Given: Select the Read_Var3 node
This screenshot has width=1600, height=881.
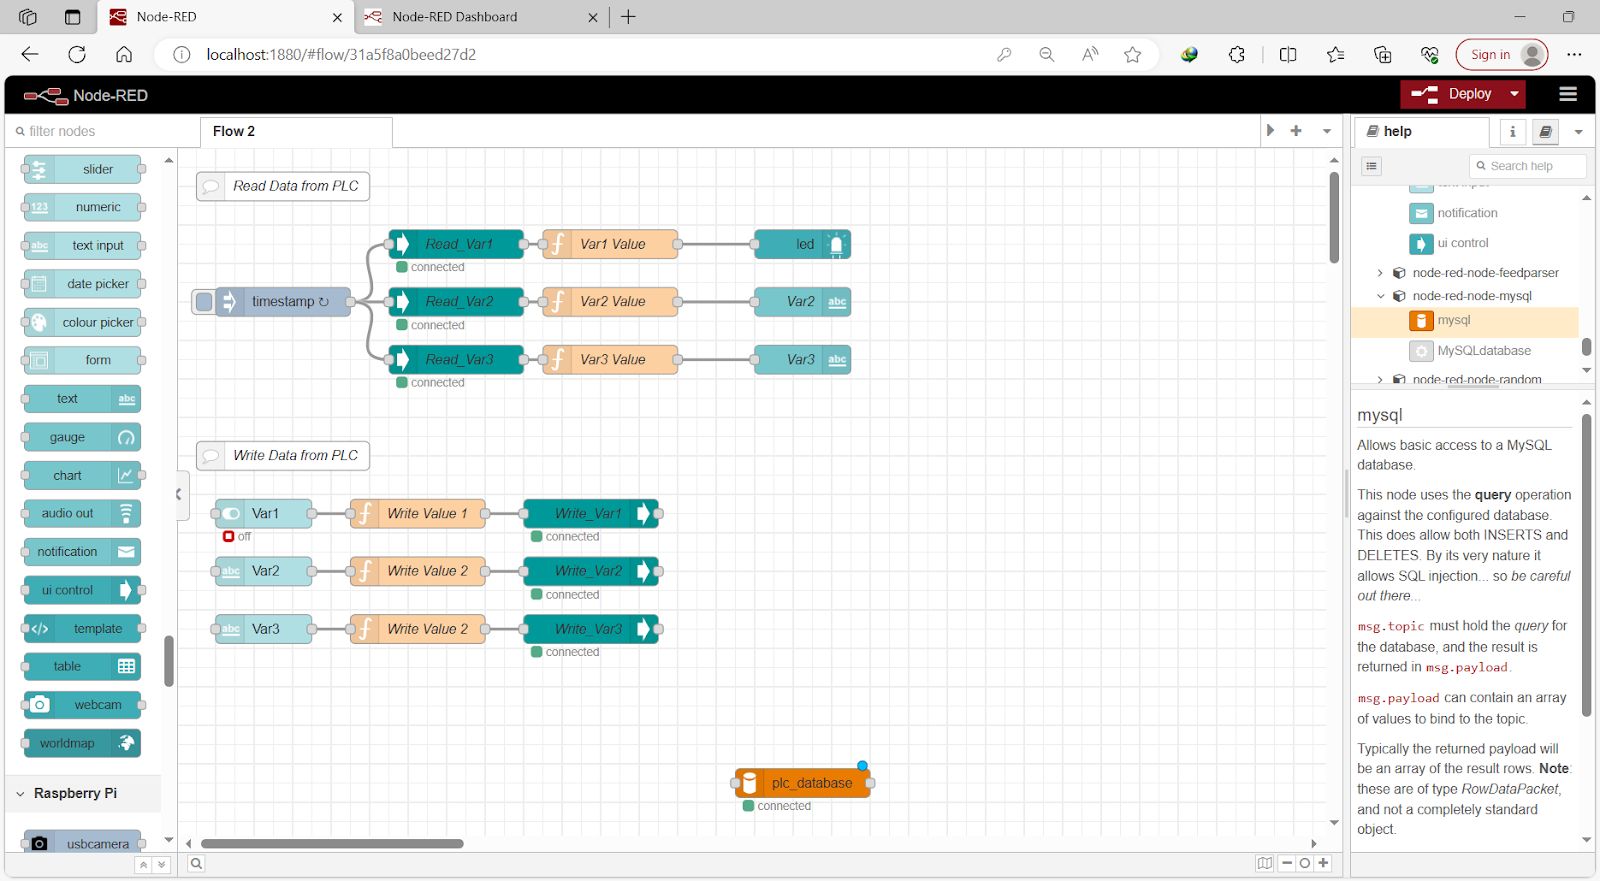Looking at the screenshot, I should pyautogui.click(x=457, y=360).
